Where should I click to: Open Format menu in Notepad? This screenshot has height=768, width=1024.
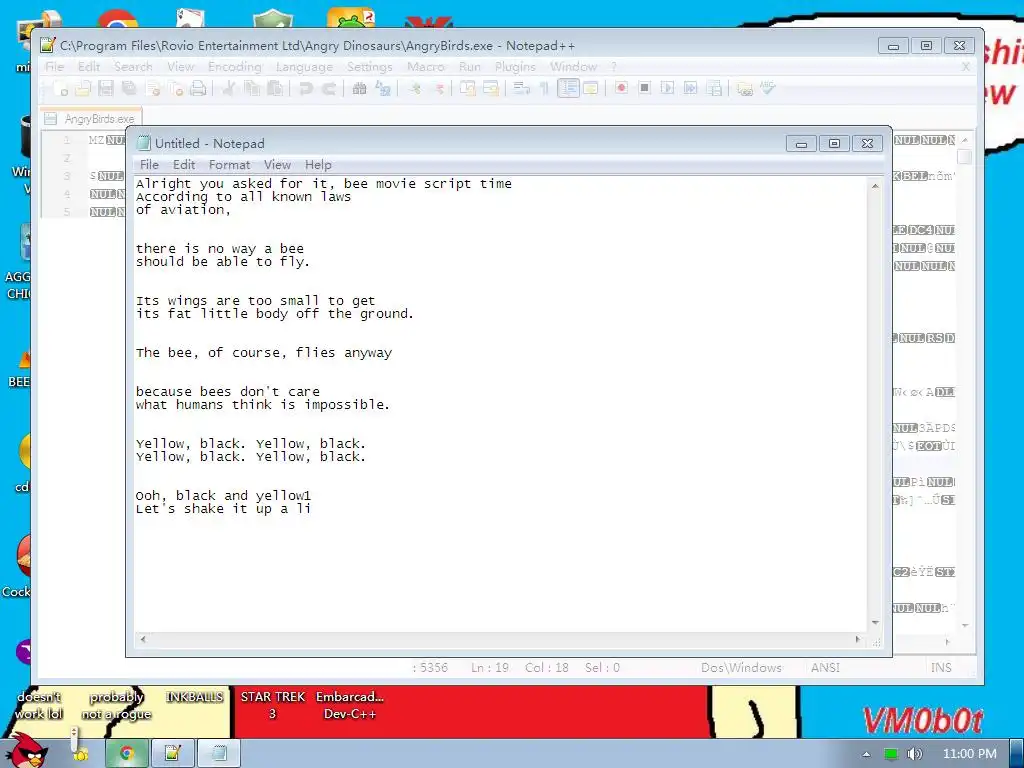pos(229,165)
